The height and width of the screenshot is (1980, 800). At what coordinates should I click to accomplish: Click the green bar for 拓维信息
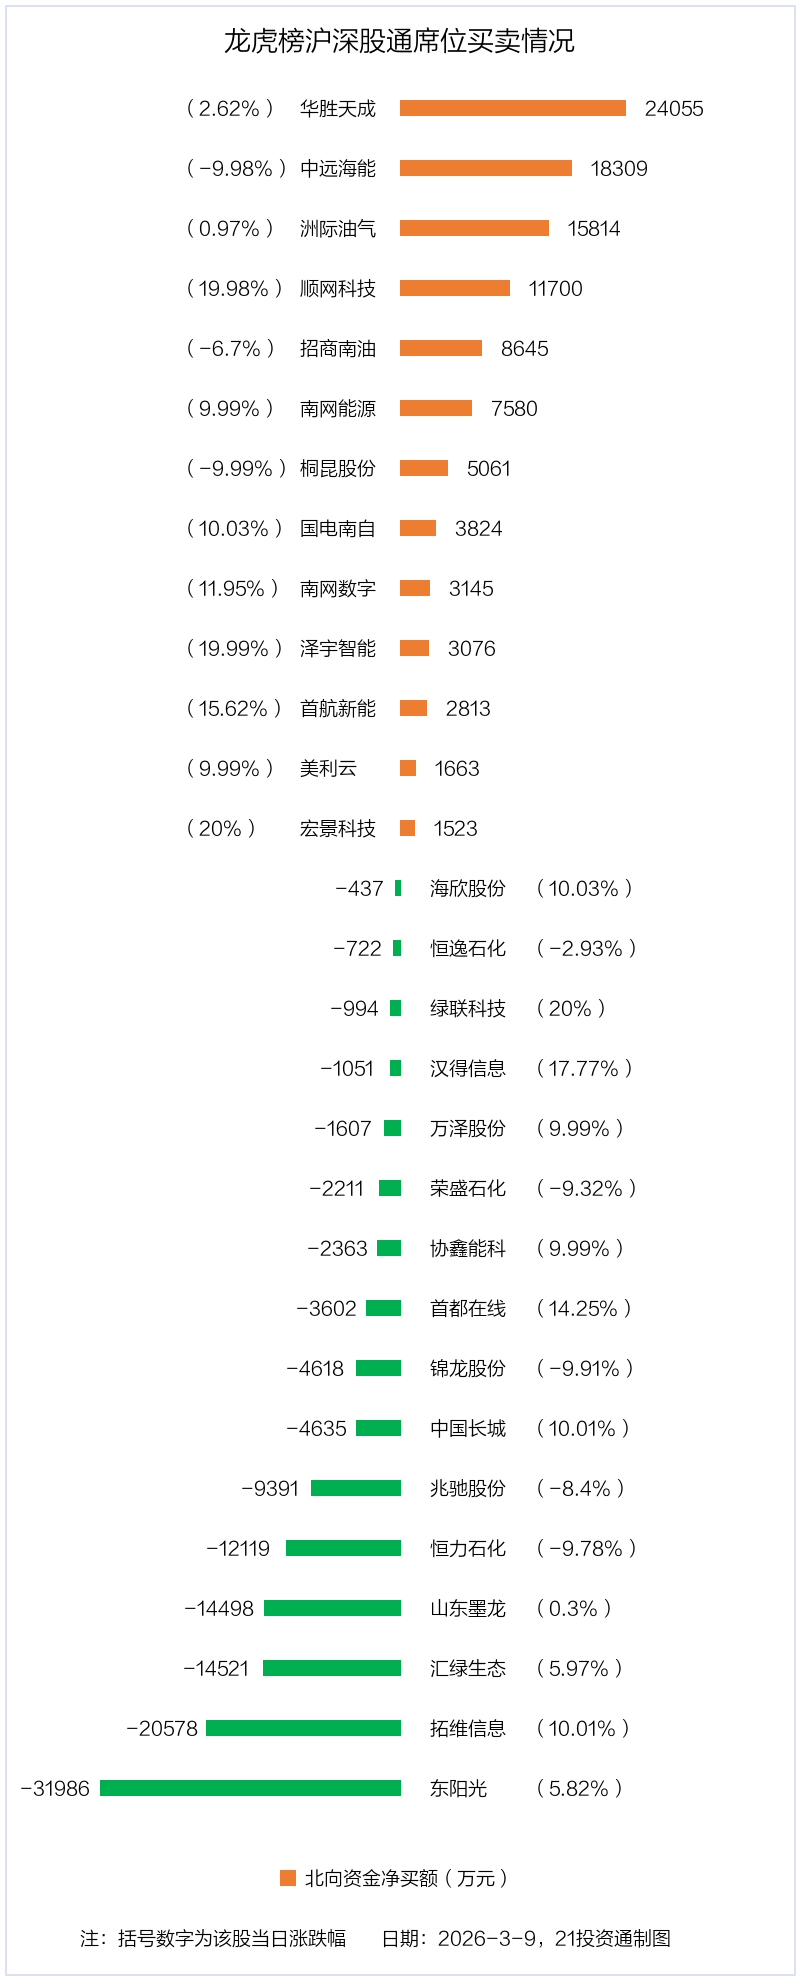[303, 1728]
